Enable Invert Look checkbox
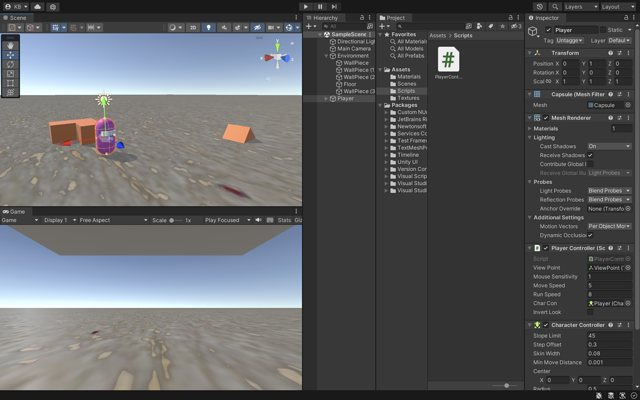This screenshot has width=640, height=400. pos(590,312)
